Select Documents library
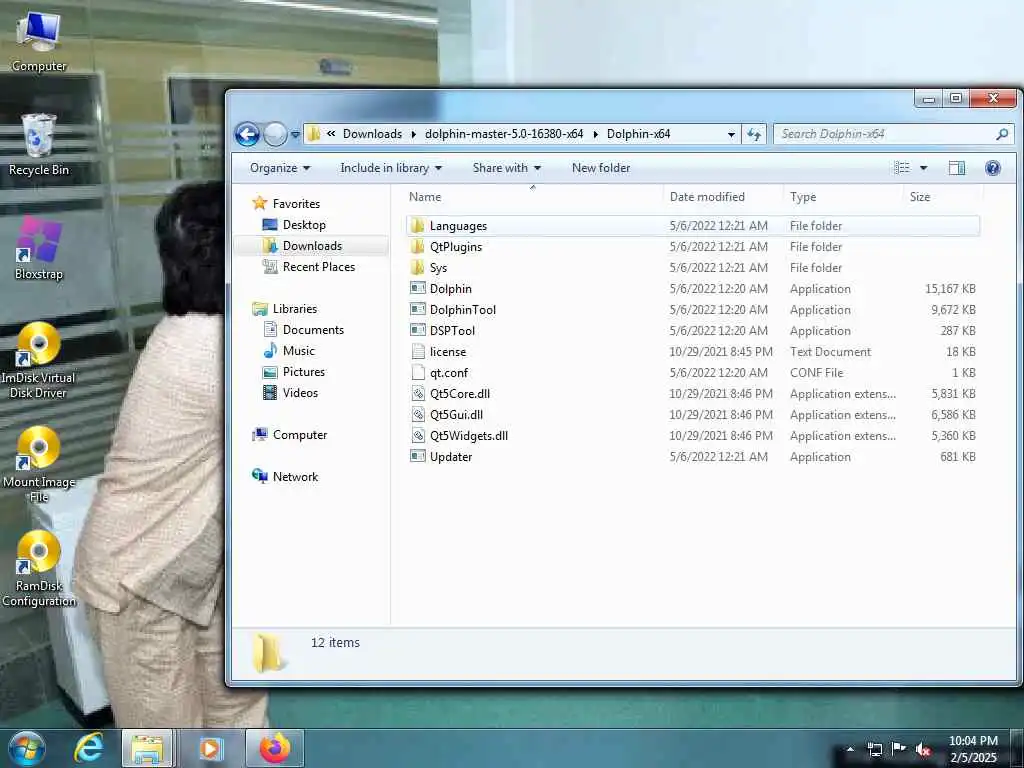 coord(303,330)
